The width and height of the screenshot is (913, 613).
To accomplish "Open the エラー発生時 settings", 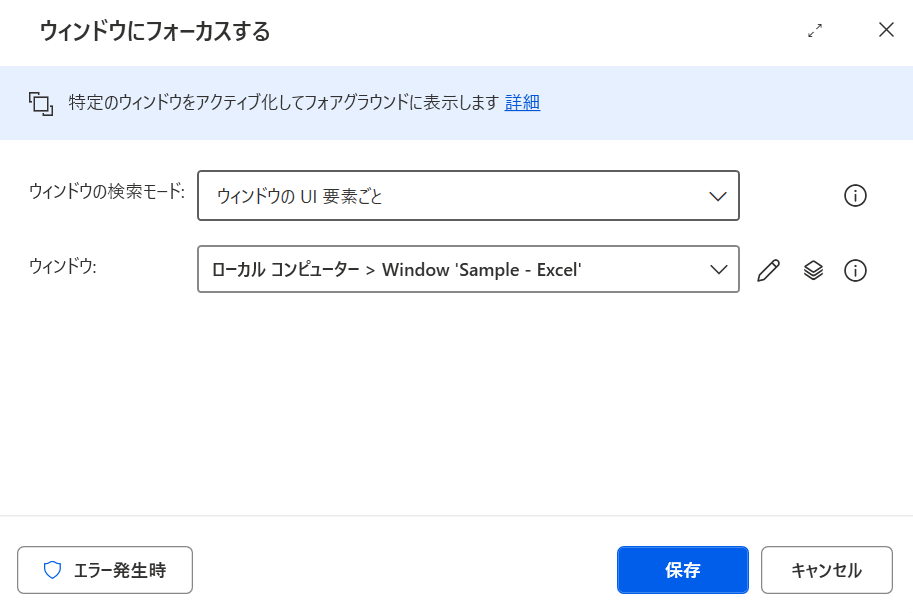I will pos(105,570).
